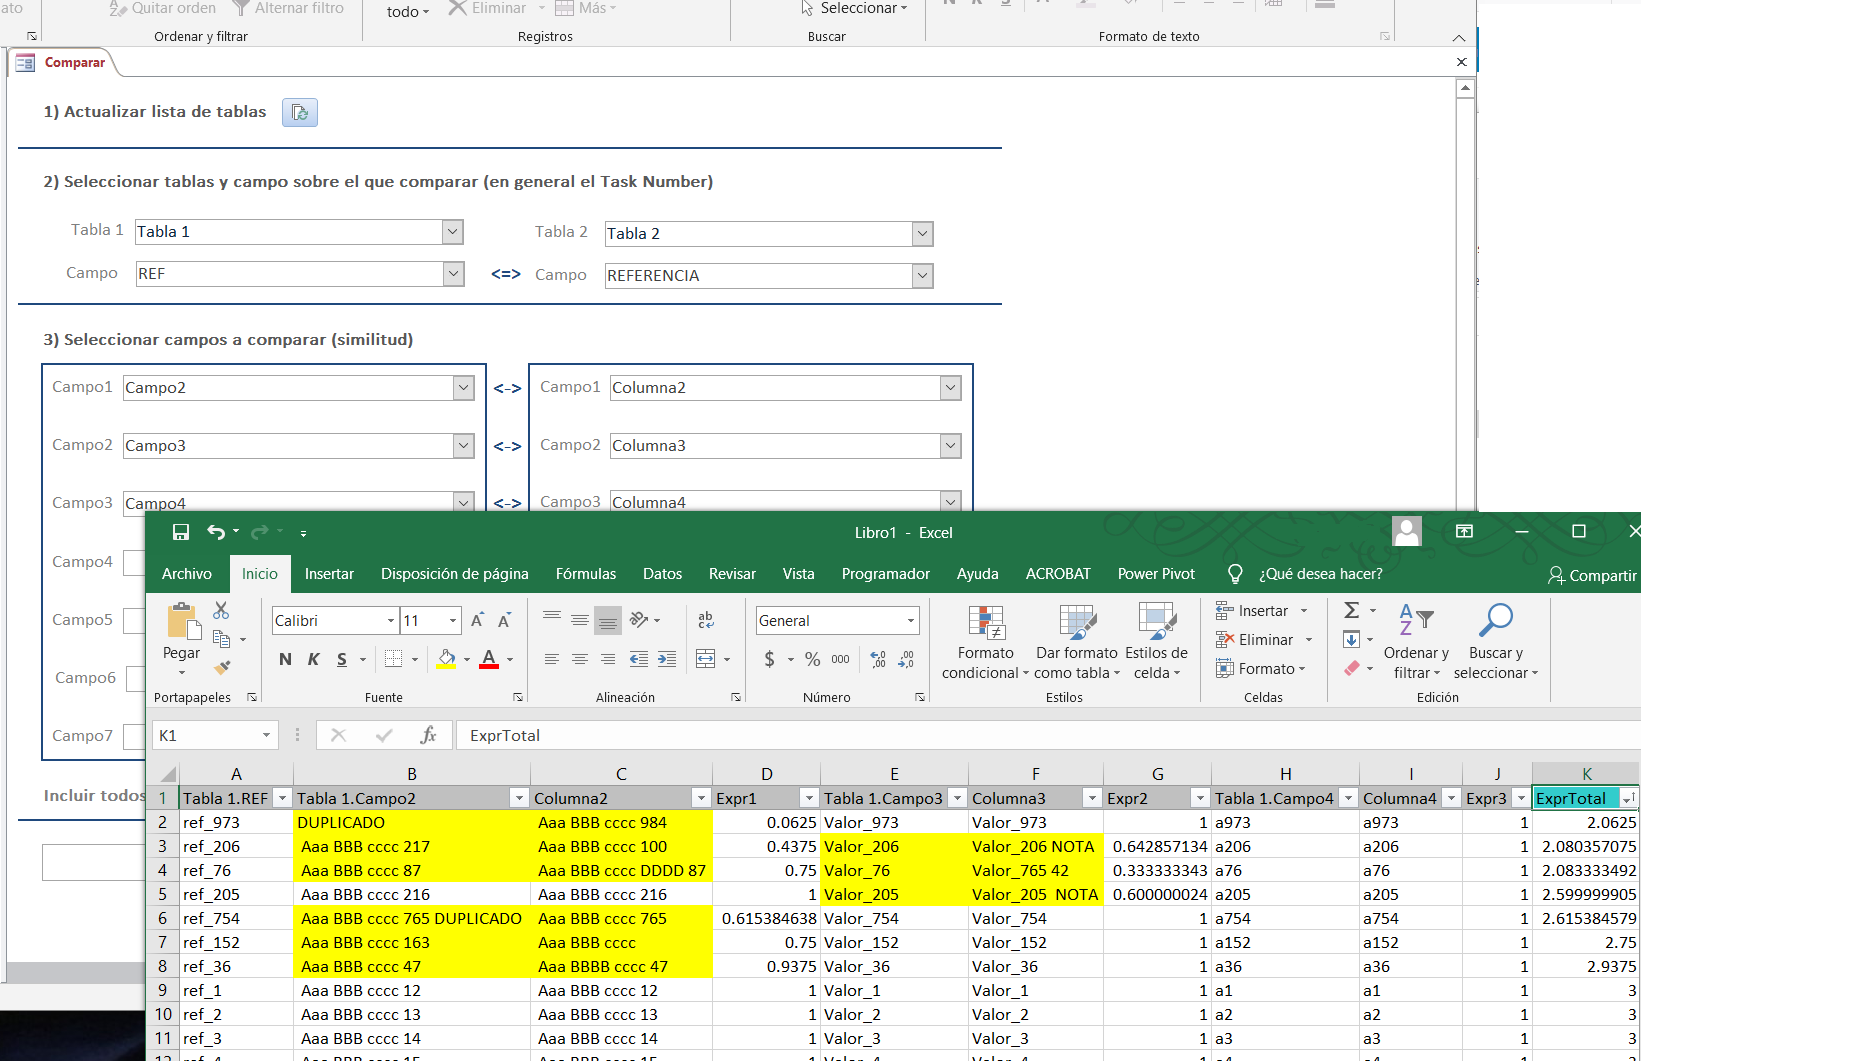Click the Cut scissors icon

pyautogui.click(x=221, y=610)
